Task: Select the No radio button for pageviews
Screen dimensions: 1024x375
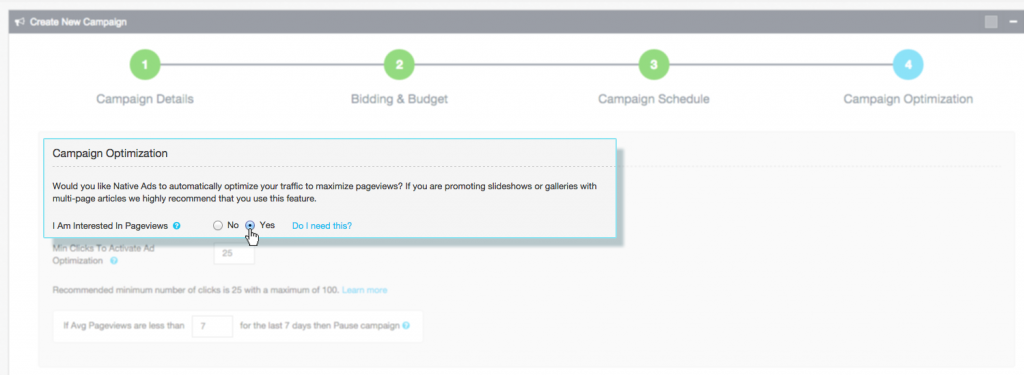Action: (x=217, y=225)
